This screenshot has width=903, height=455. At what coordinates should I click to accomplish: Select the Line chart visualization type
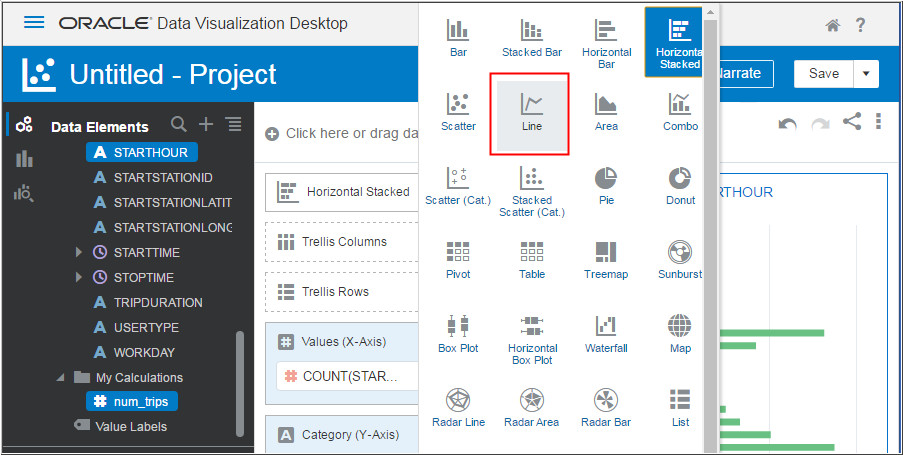531,112
